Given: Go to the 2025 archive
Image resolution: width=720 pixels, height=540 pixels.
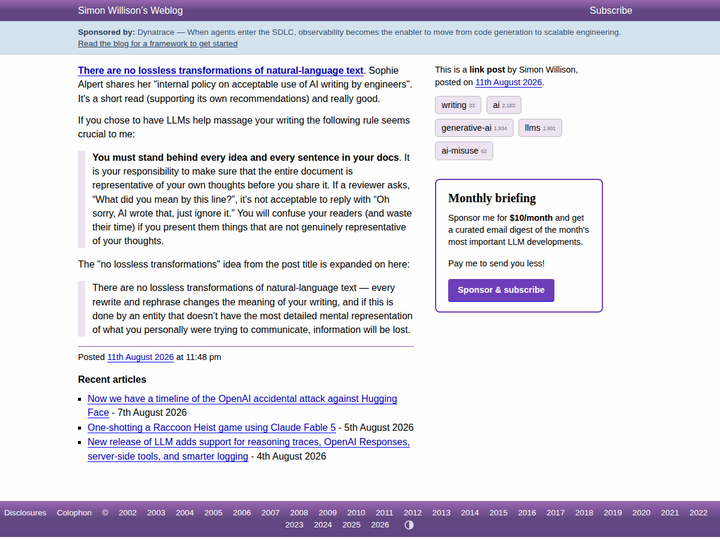Looking at the screenshot, I should pyautogui.click(x=351, y=525).
